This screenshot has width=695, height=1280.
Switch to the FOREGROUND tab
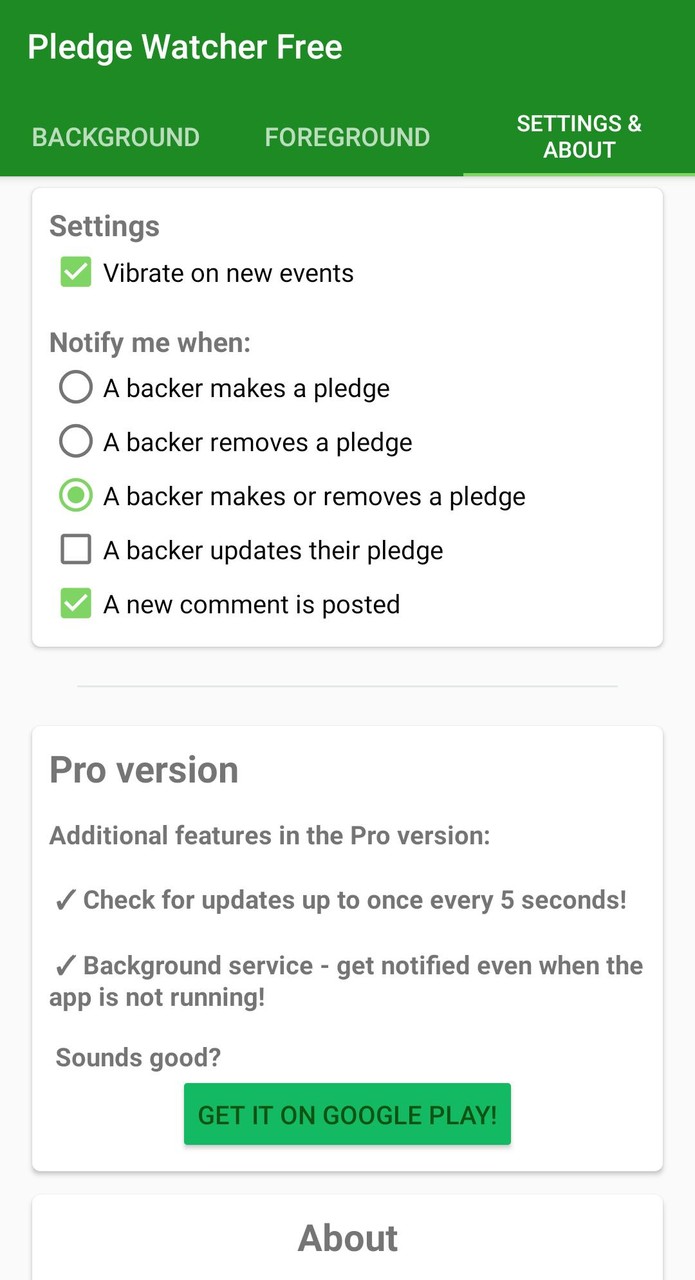click(x=347, y=137)
